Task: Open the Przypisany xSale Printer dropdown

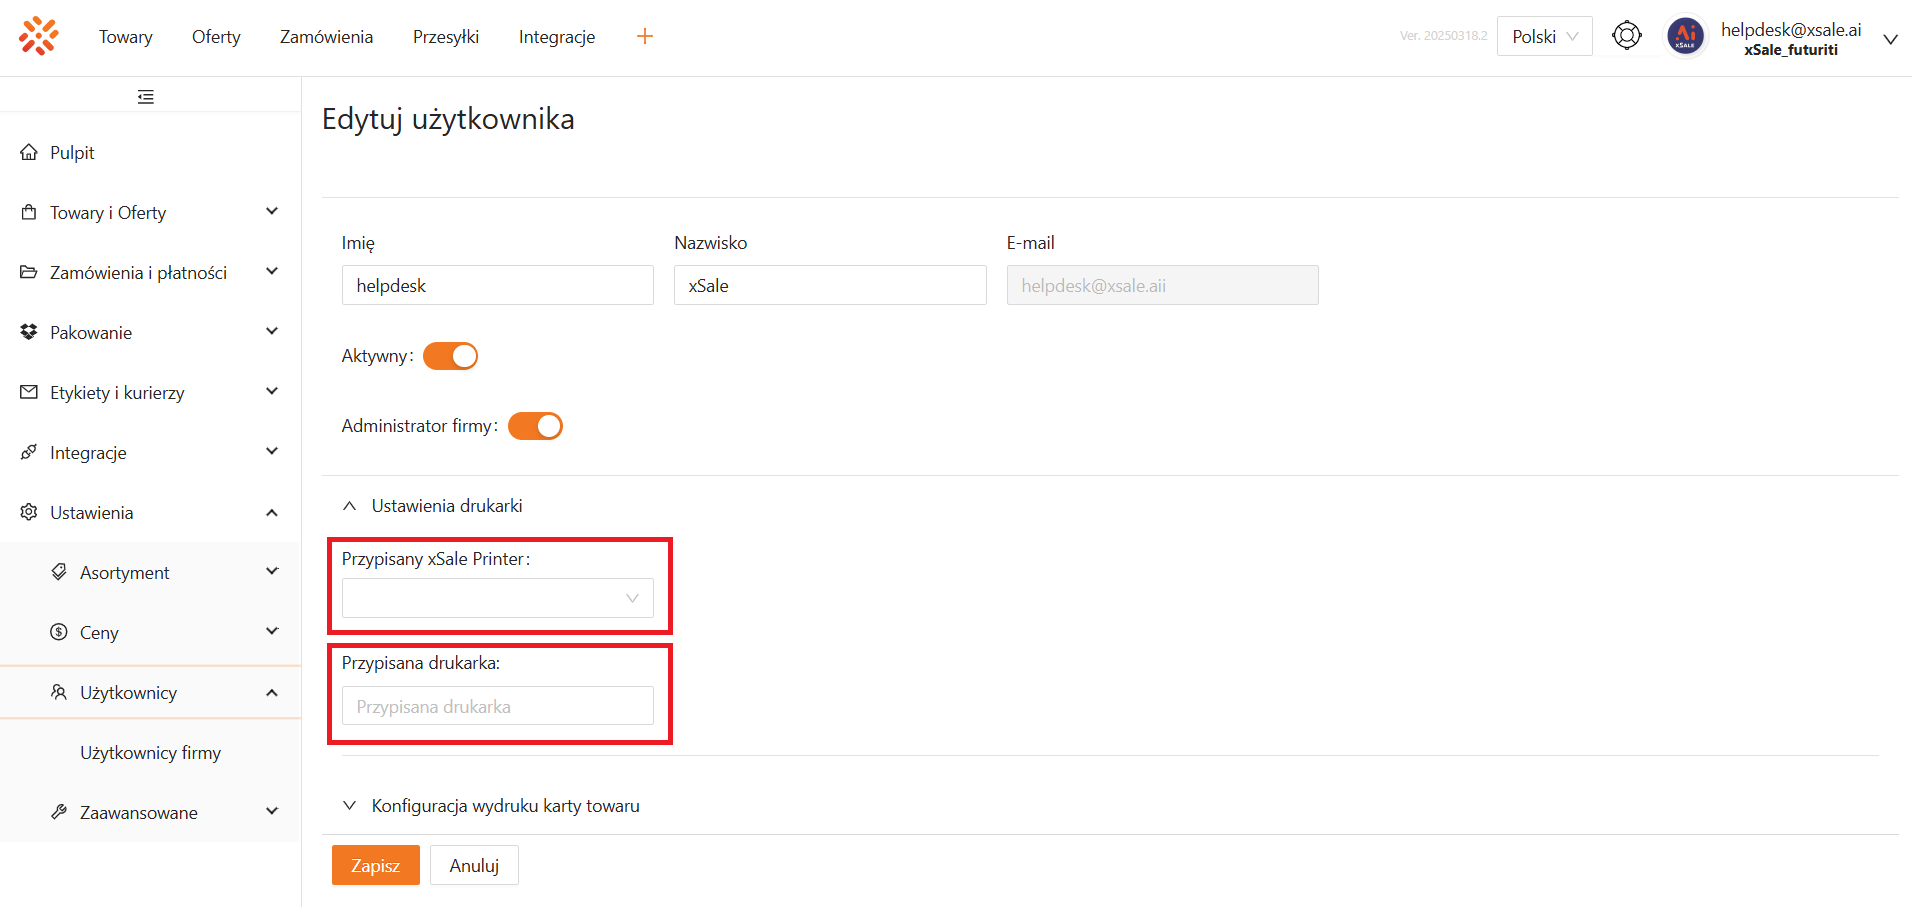Action: tap(497, 598)
